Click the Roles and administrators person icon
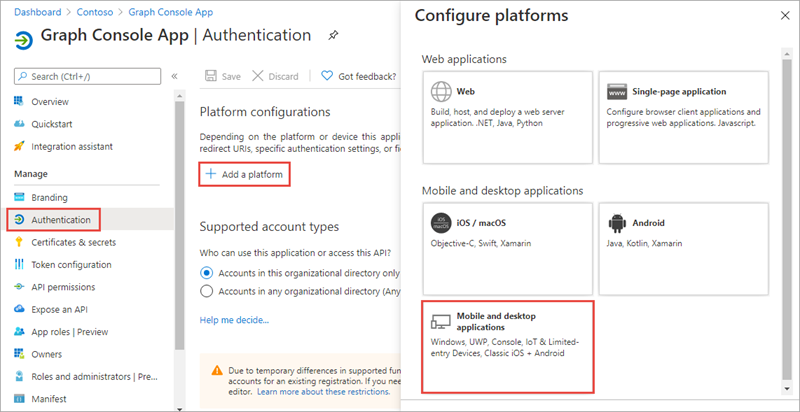This screenshot has height=412, width=800. pos(19,376)
